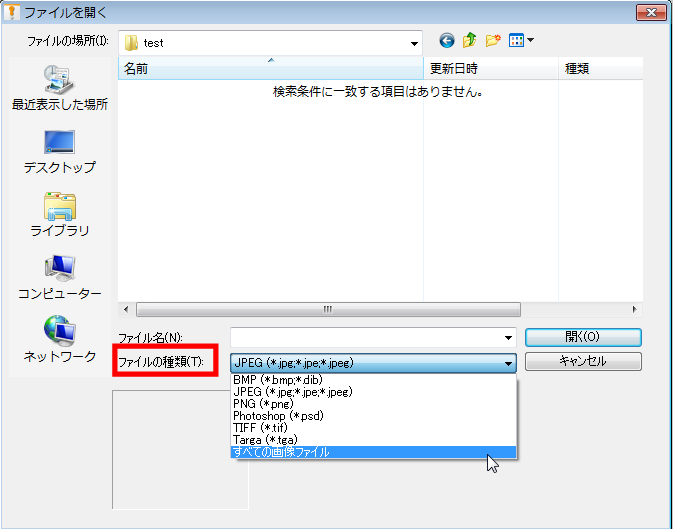This screenshot has height=529, width=673.
Task: Click the 開く(O) button
Action: click(583, 337)
